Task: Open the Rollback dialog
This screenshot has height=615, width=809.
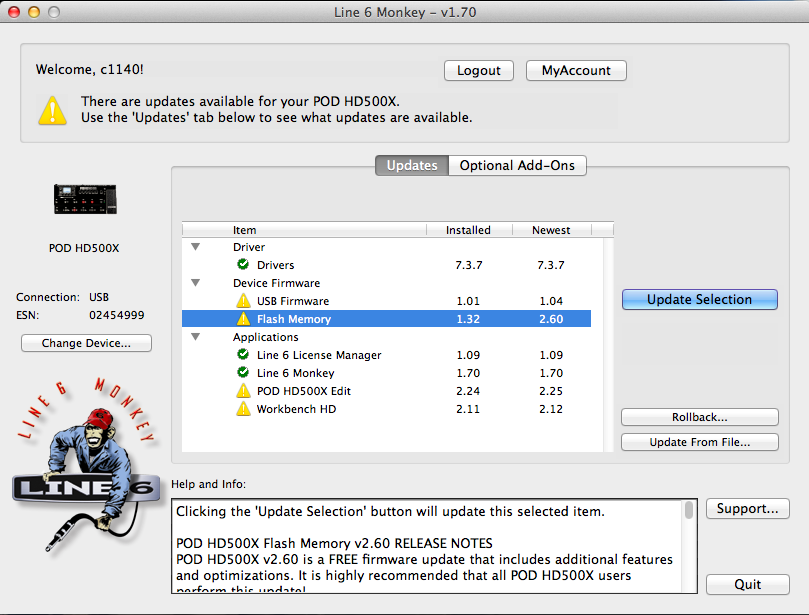Action: [x=700, y=417]
